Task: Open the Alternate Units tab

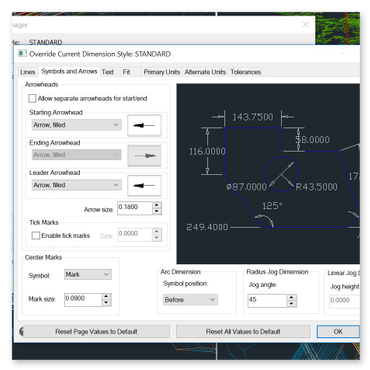Action: tap(205, 72)
